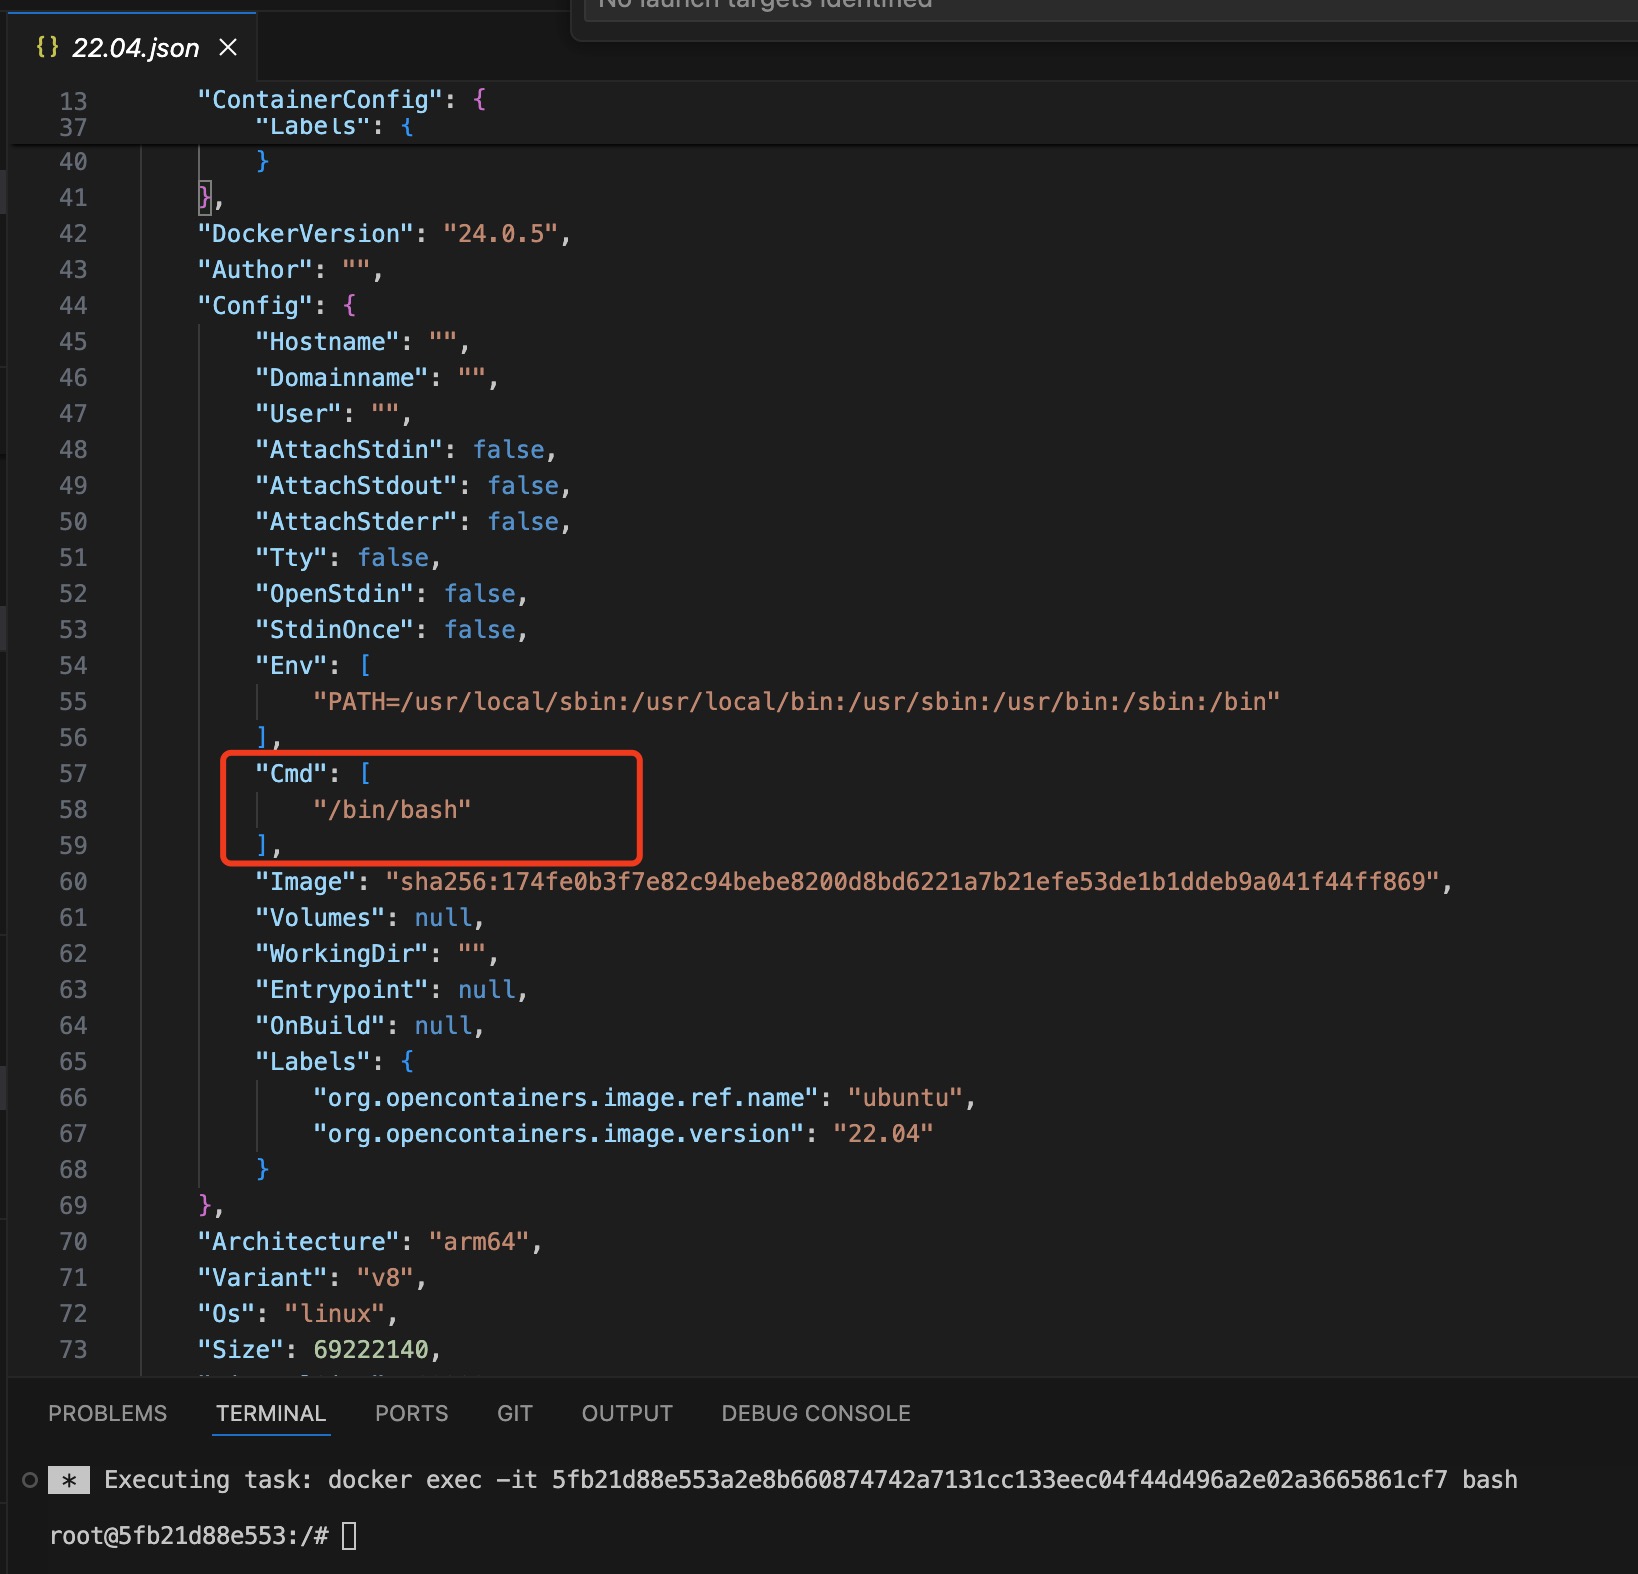Screen dimensions: 1638x1574
Task: Switch to the DEBUG CONSOLE tab
Action: click(x=816, y=1413)
